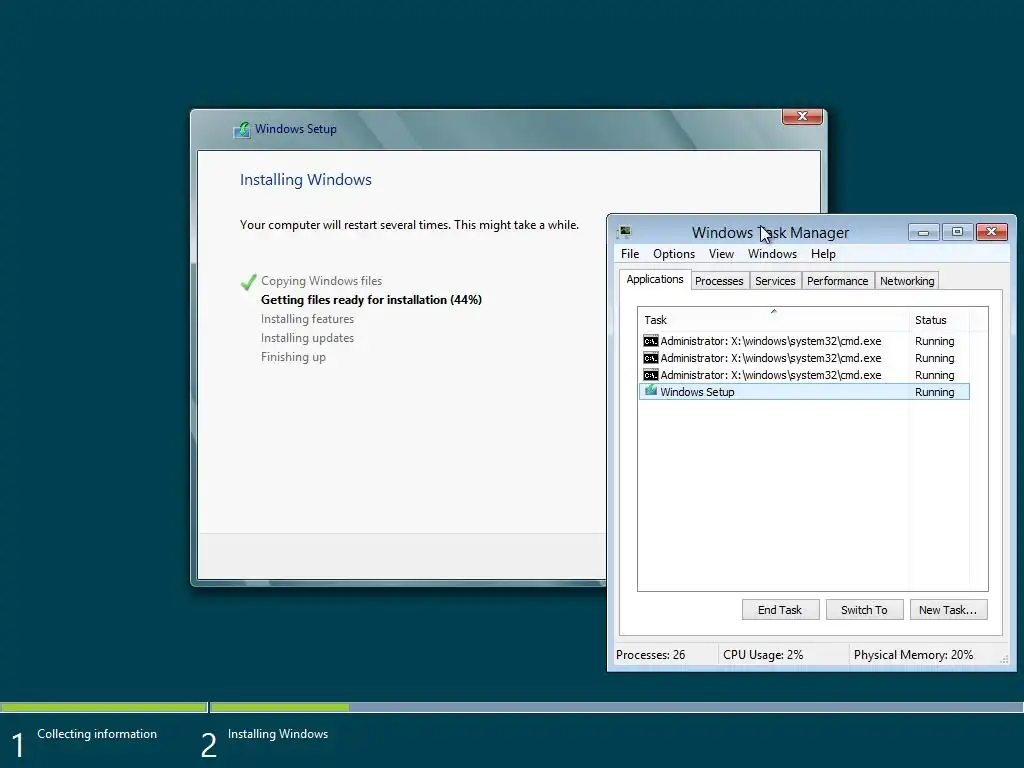Click 'CPU Usage: 2%' in the status bar
The width and height of the screenshot is (1024, 768).
(763, 655)
